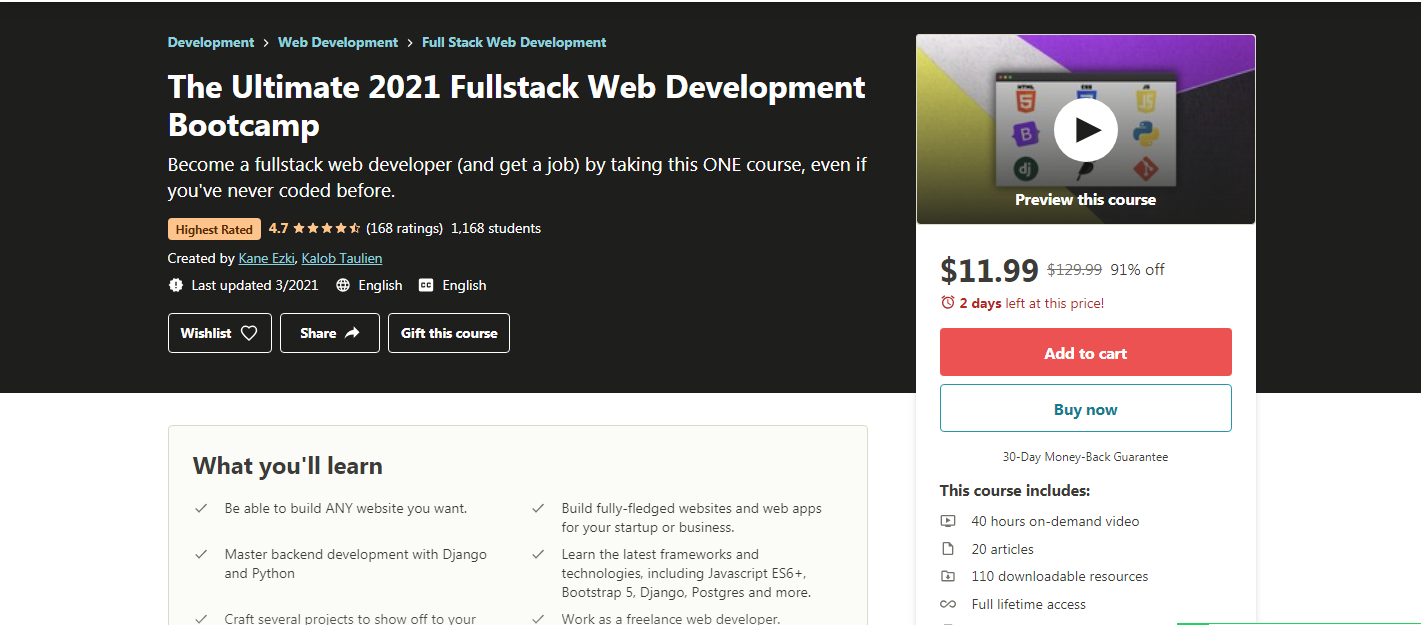This screenshot has height=625, width=1421.
Task: Open the Web Development breadcrumb
Action: click(338, 42)
